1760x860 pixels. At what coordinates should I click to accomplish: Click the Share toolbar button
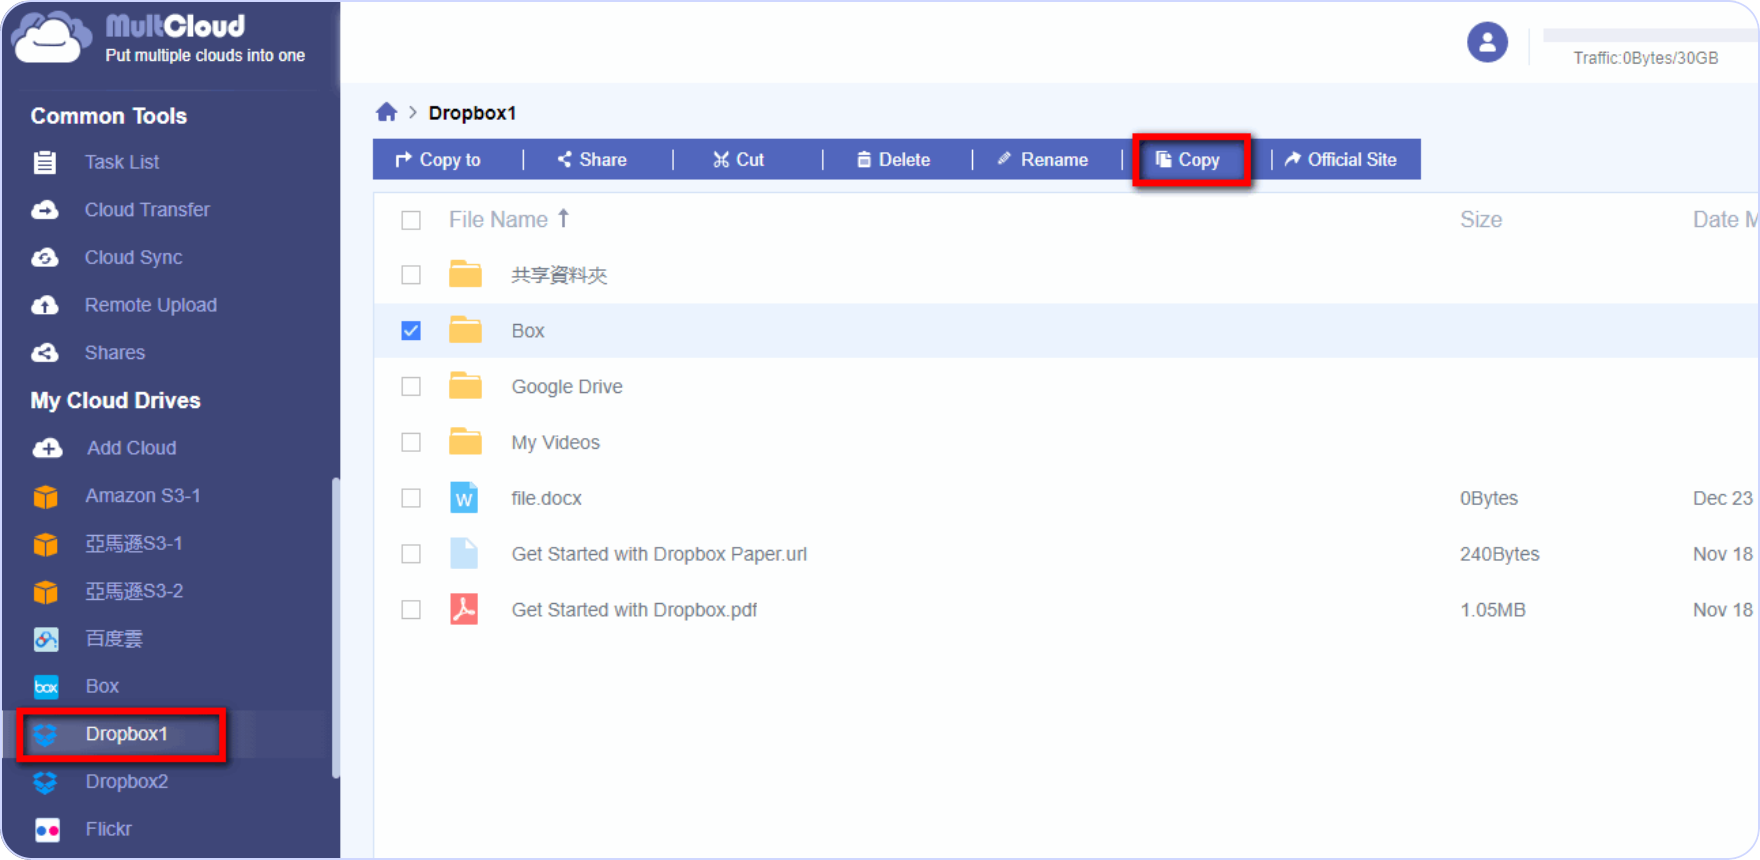[x=592, y=160]
